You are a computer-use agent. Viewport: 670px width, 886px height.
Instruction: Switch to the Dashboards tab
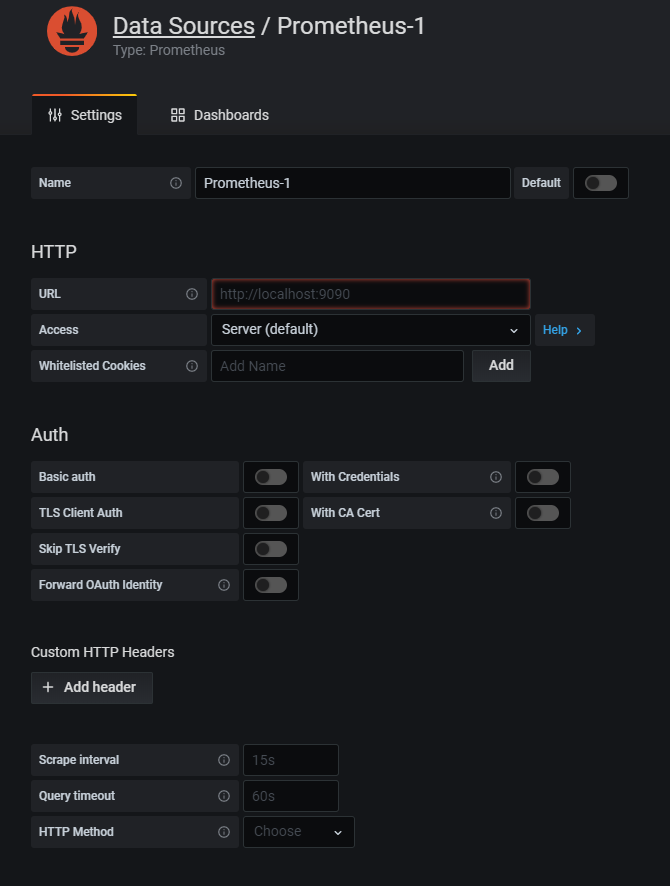tap(220, 115)
